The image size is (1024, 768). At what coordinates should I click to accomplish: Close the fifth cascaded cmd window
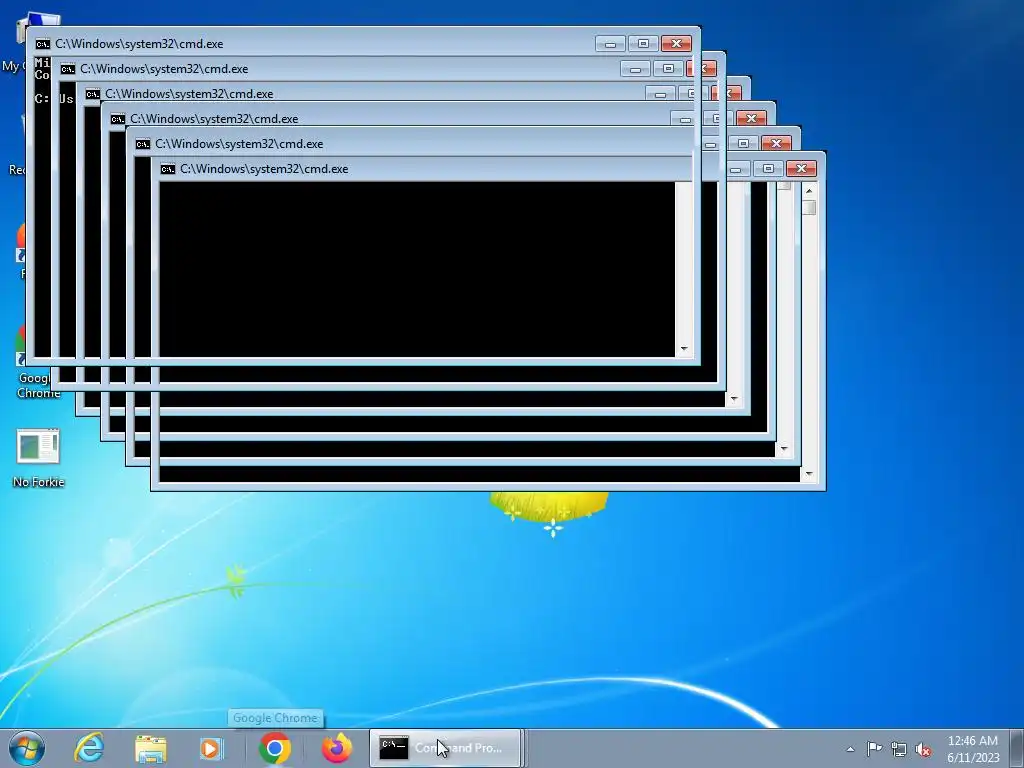pyautogui.click(x=776, y=143)
